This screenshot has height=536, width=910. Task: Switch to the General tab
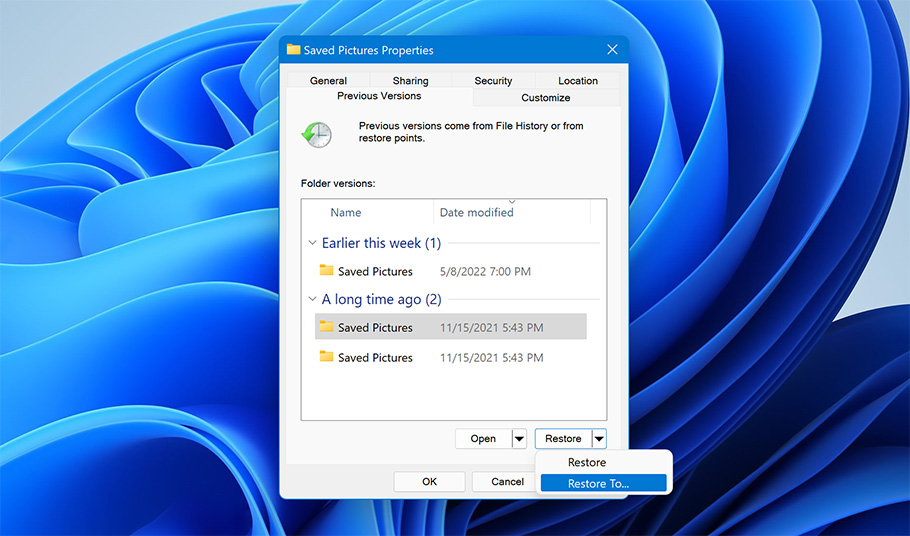click(328, 81)
